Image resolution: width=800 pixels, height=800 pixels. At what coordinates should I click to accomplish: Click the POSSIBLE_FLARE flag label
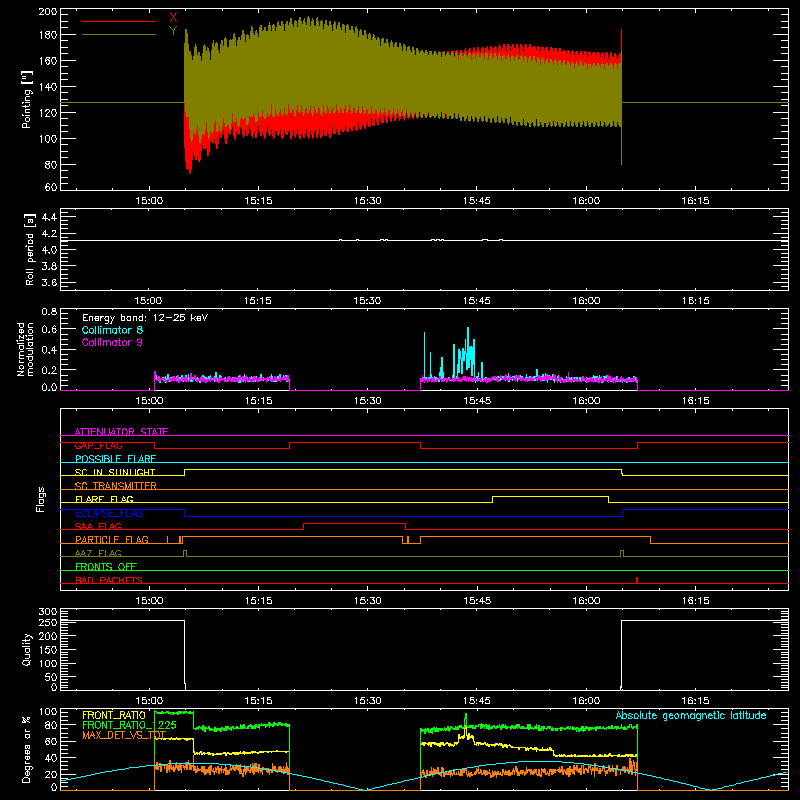pos(115,459)
